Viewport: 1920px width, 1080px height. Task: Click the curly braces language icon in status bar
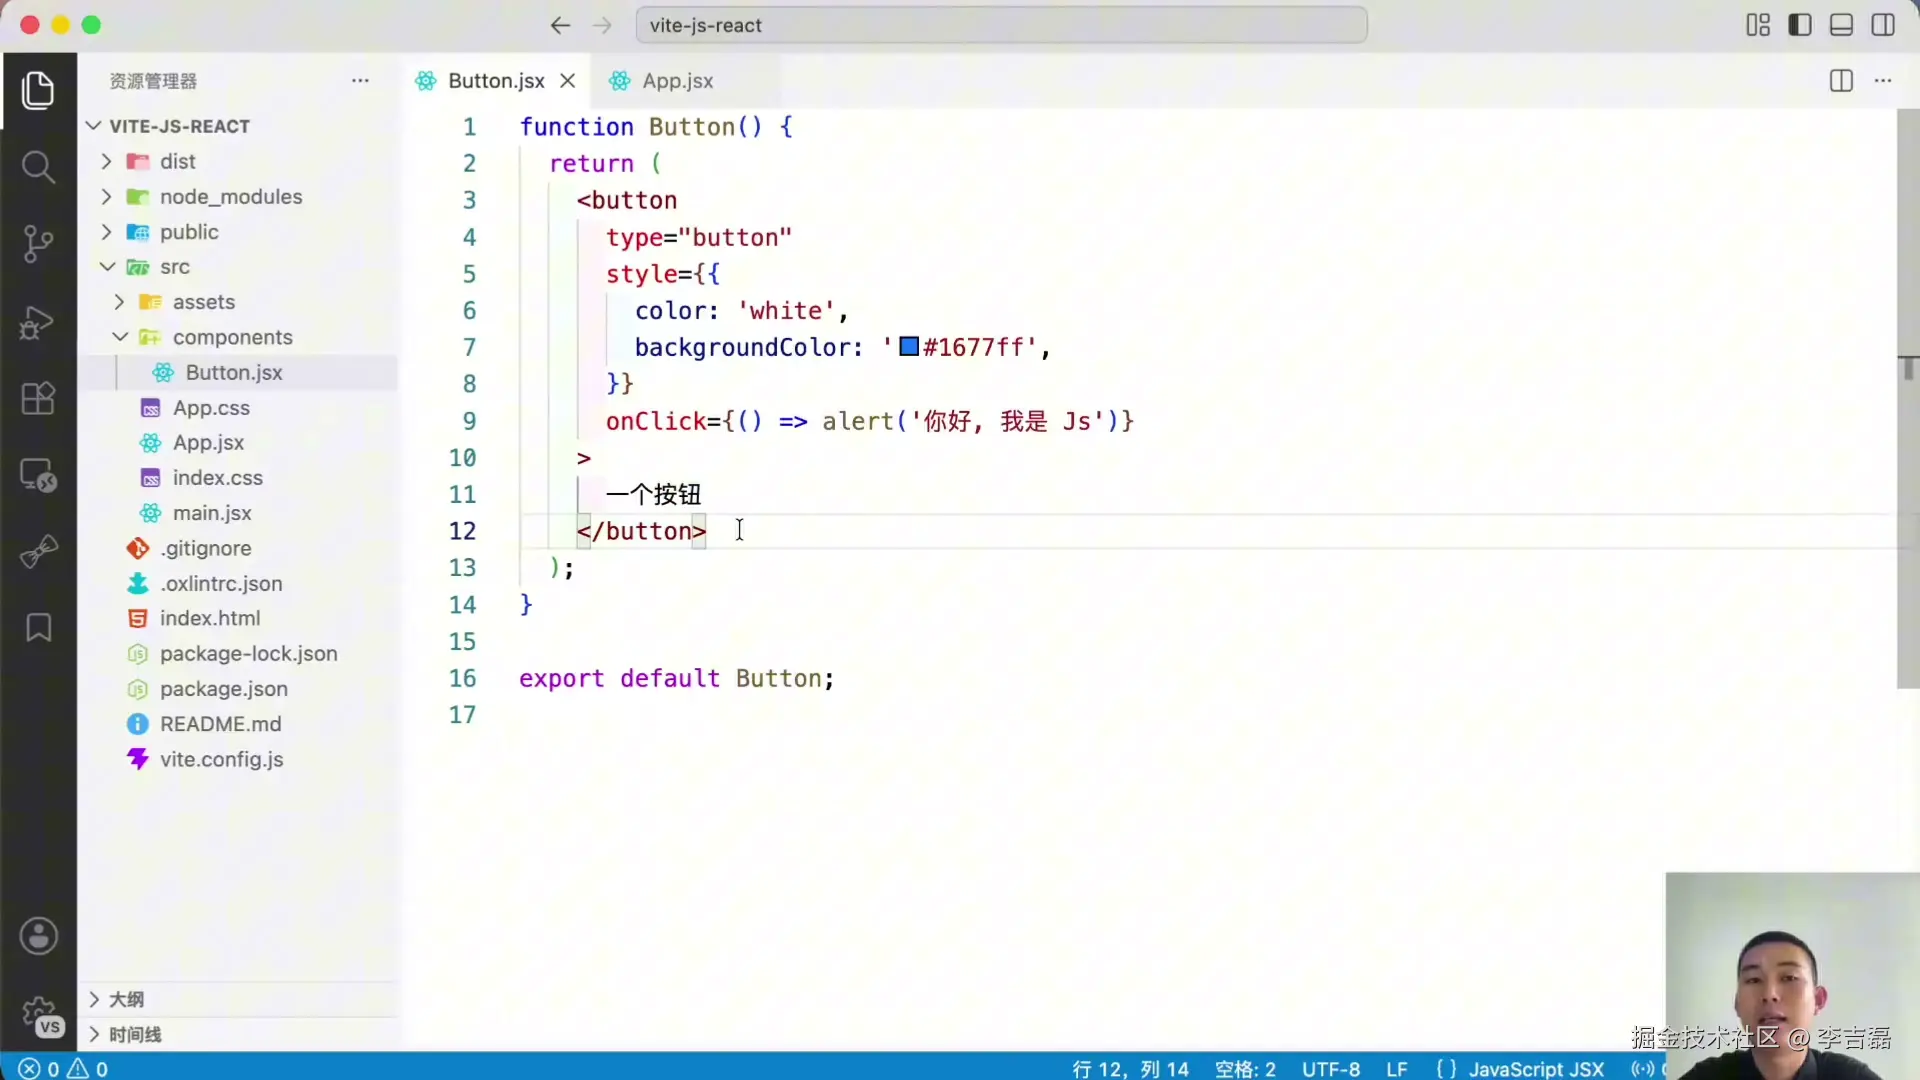pyautogui.click(x=1446, y=1069)
